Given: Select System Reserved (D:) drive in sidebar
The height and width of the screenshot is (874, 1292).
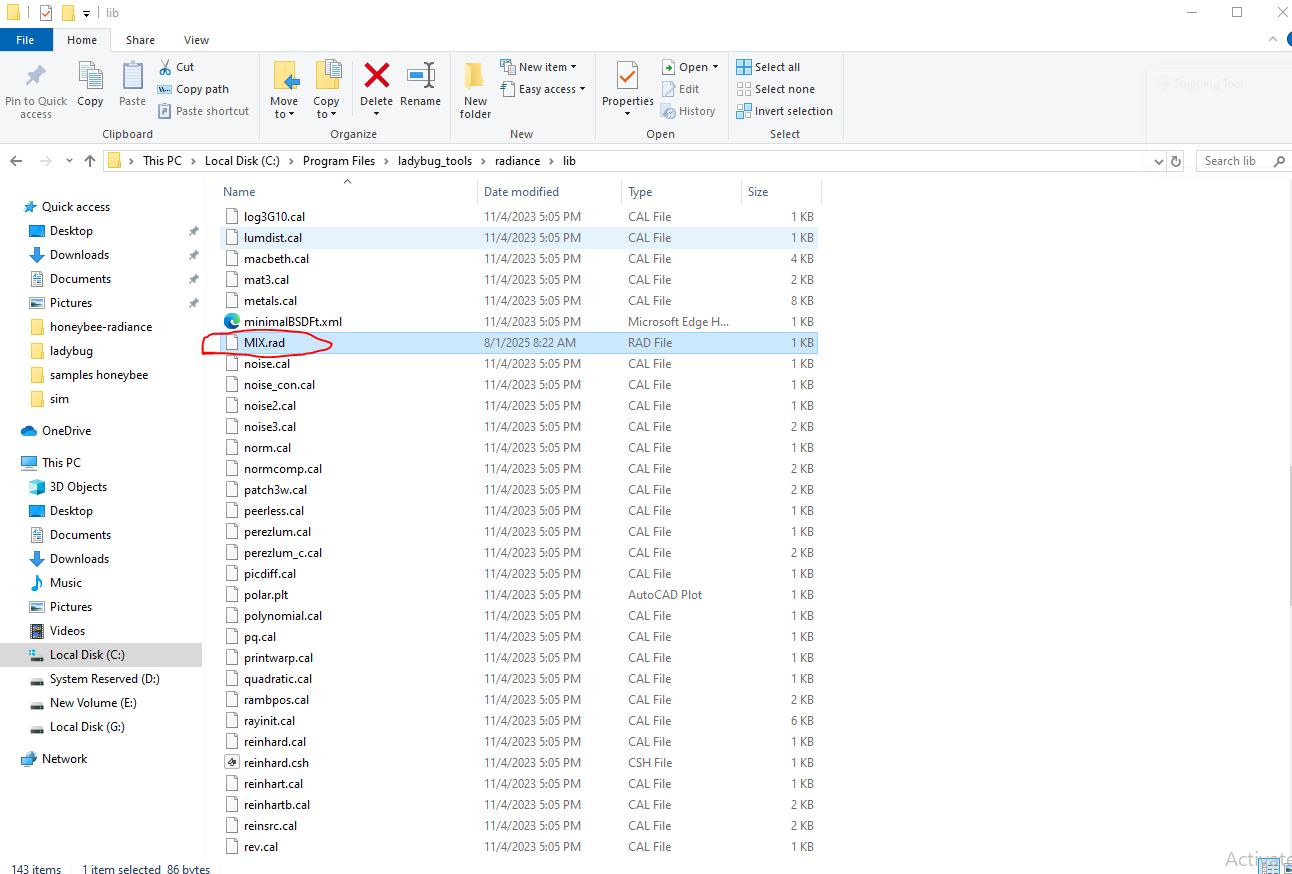Looking at the screenshot, I should (104, 679).
